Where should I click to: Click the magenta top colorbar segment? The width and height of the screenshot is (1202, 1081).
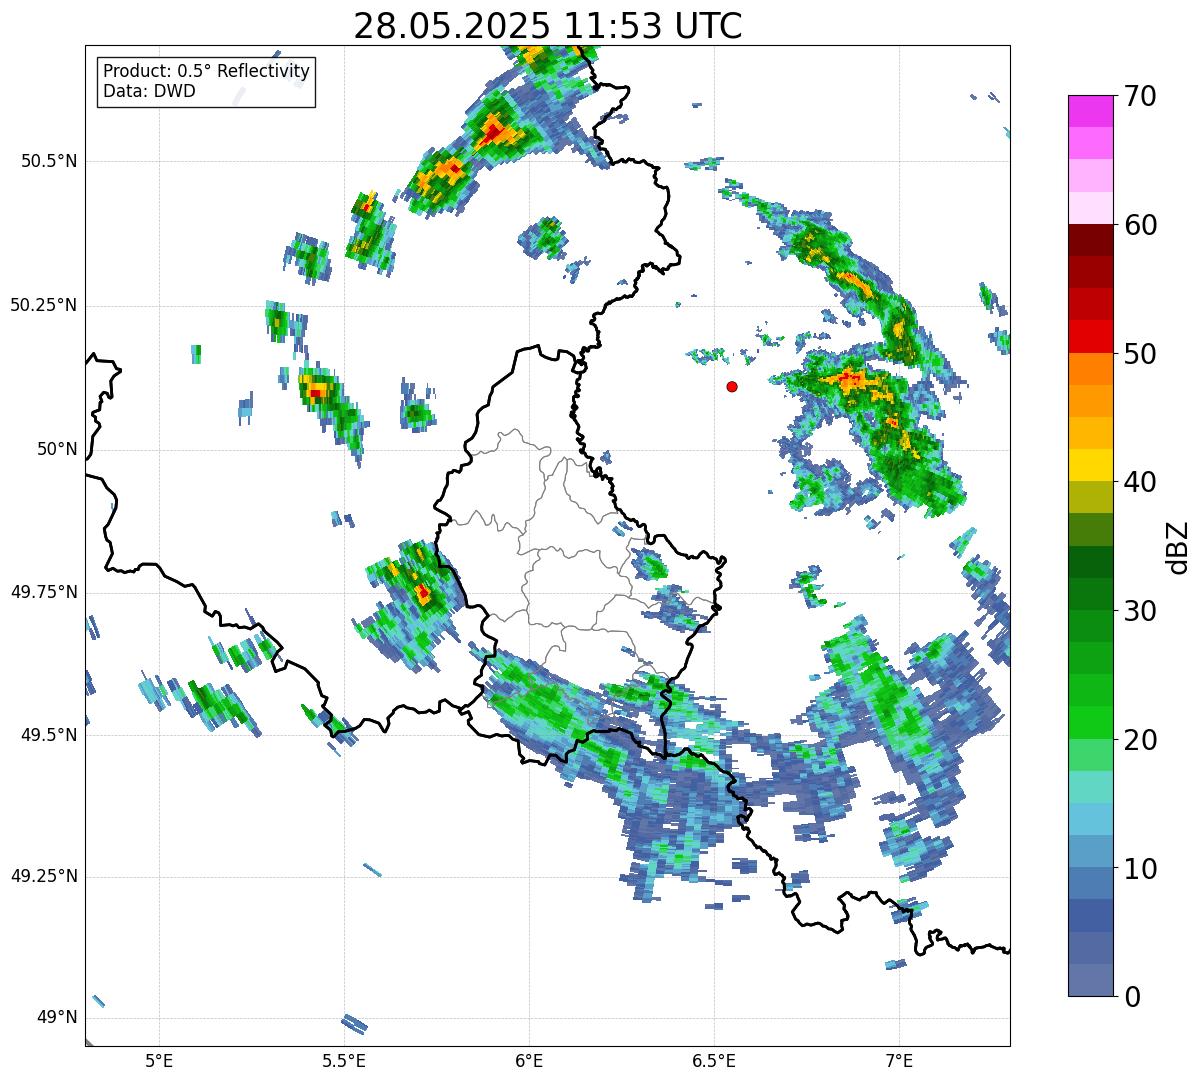pyautogui.click(x=1091, y=111)
